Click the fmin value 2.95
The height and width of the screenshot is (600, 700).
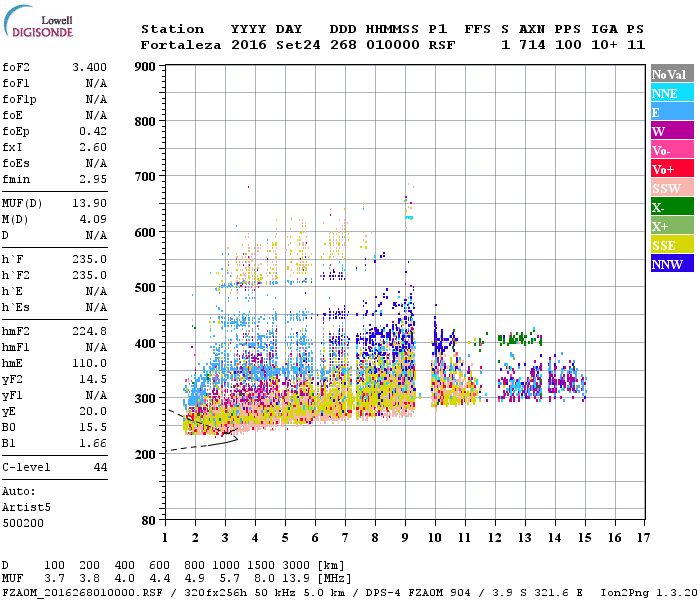(93, 179)
